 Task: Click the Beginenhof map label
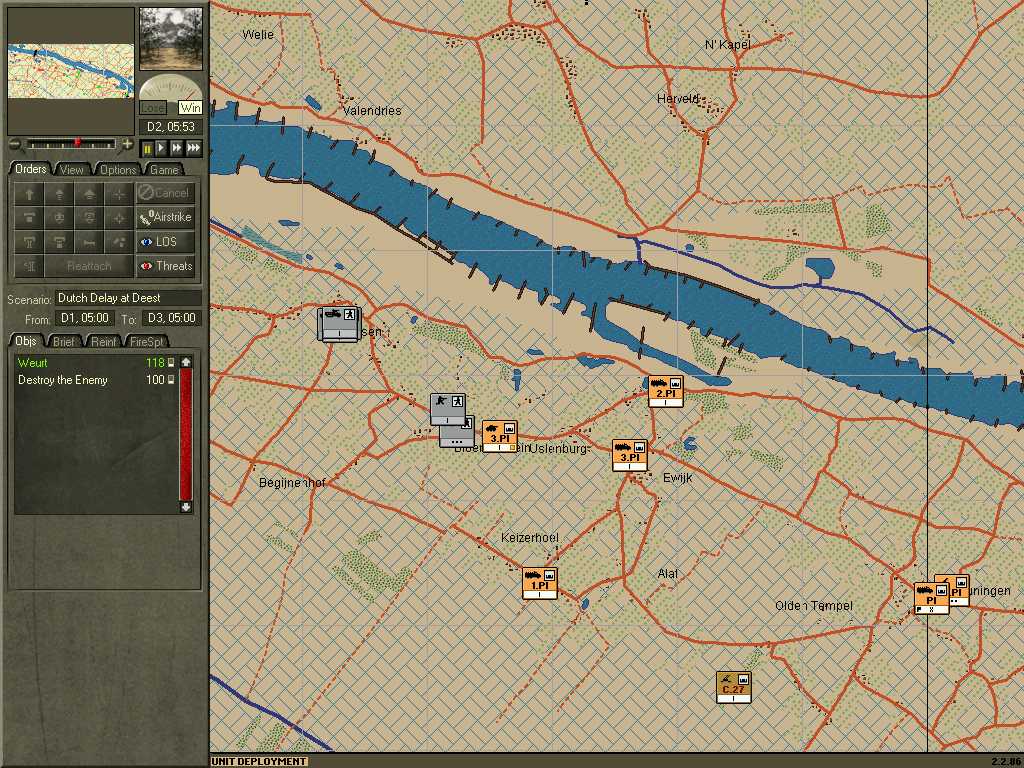tap(292, 483)
